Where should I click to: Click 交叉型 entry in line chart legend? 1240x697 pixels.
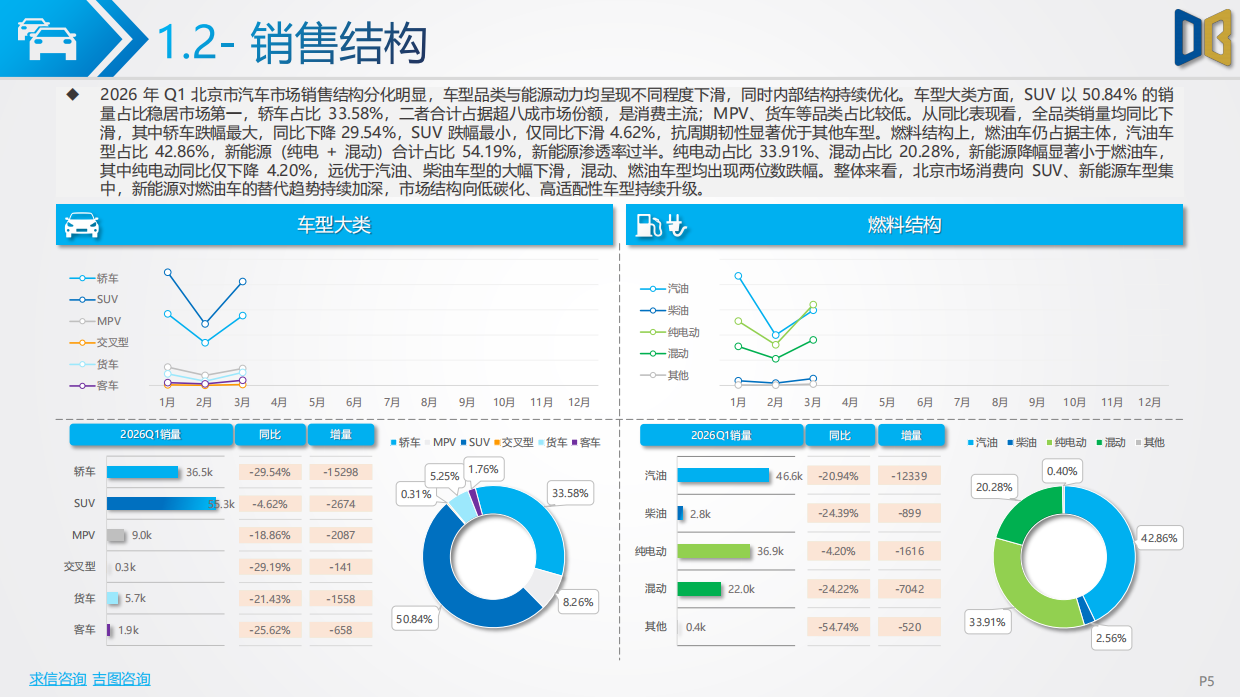pyautogui.click(x=98, y=342)
